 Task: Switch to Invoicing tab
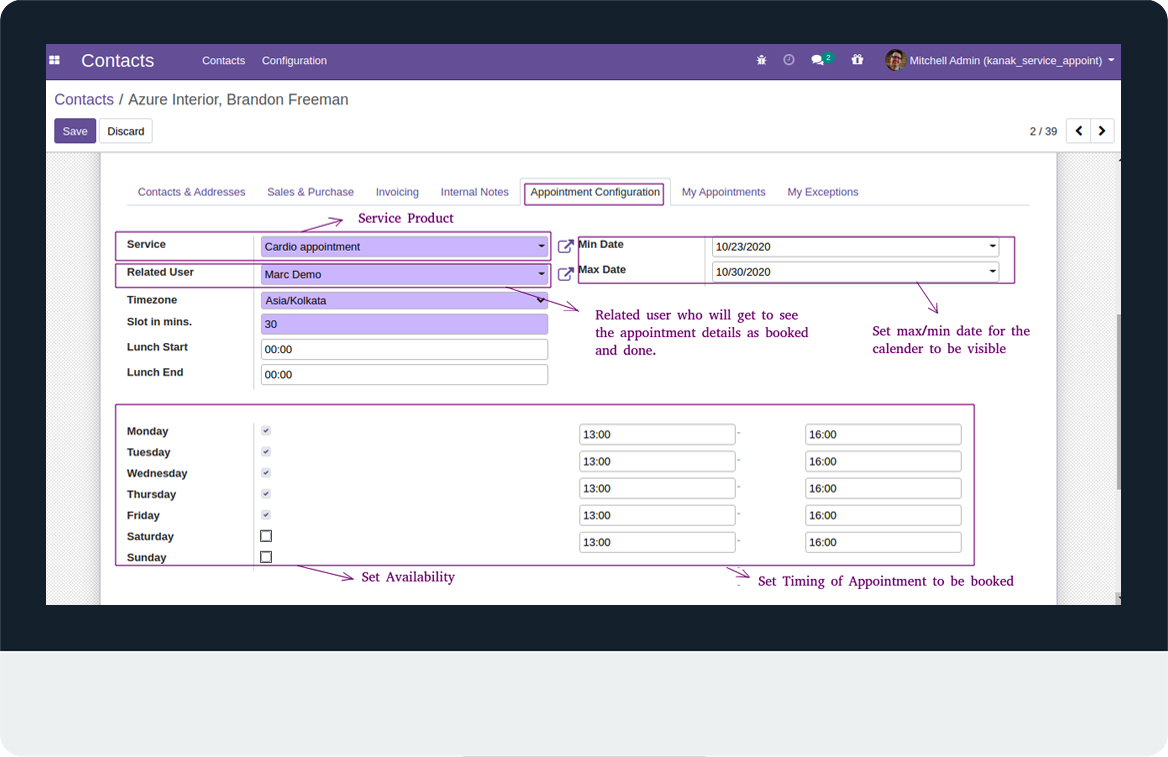(x=397, y=191)
